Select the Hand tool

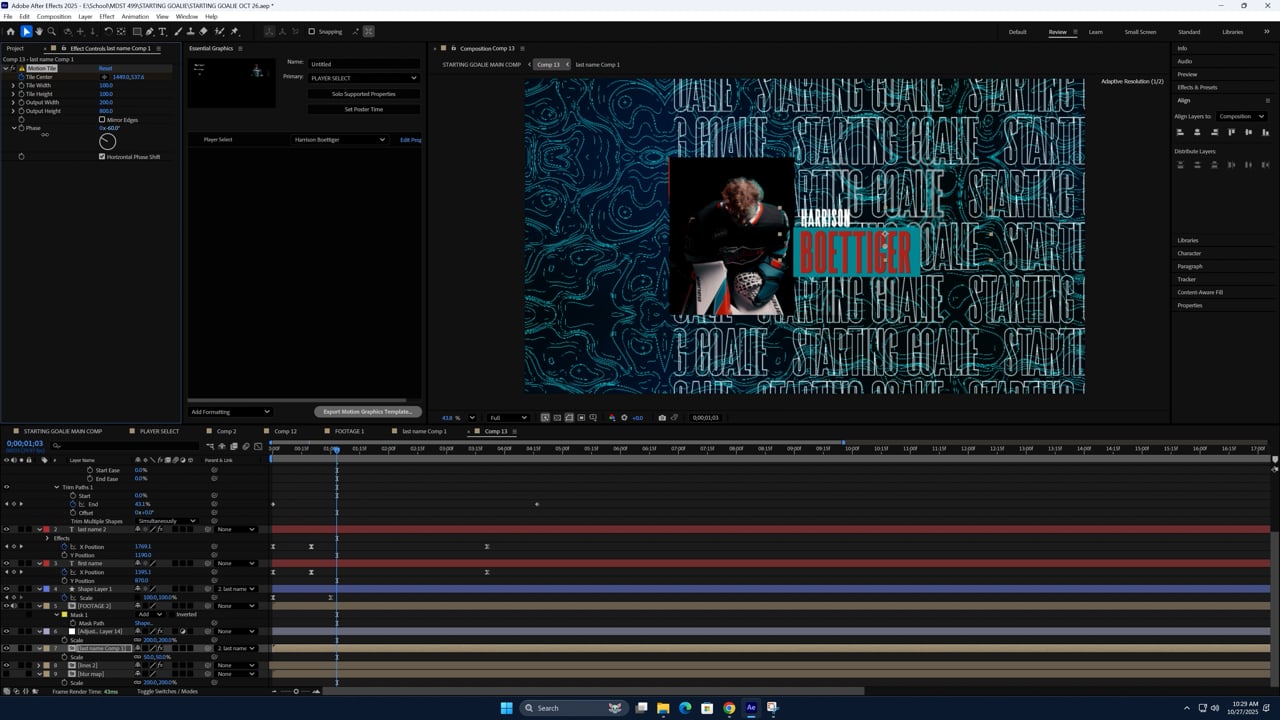coord(39,31)
